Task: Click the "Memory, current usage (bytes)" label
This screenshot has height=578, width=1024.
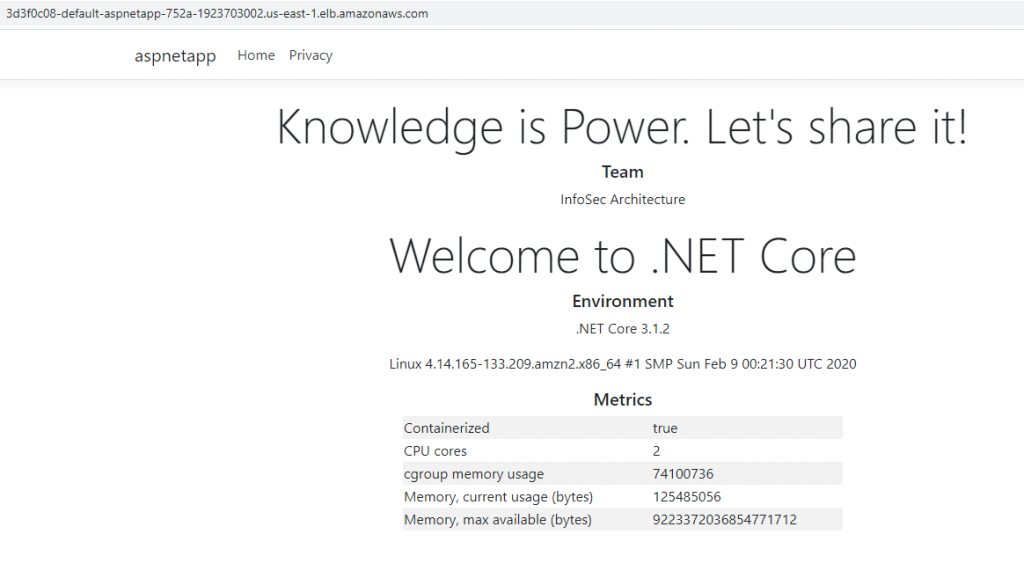Action: pyautogui.click(x=498, y=497)
